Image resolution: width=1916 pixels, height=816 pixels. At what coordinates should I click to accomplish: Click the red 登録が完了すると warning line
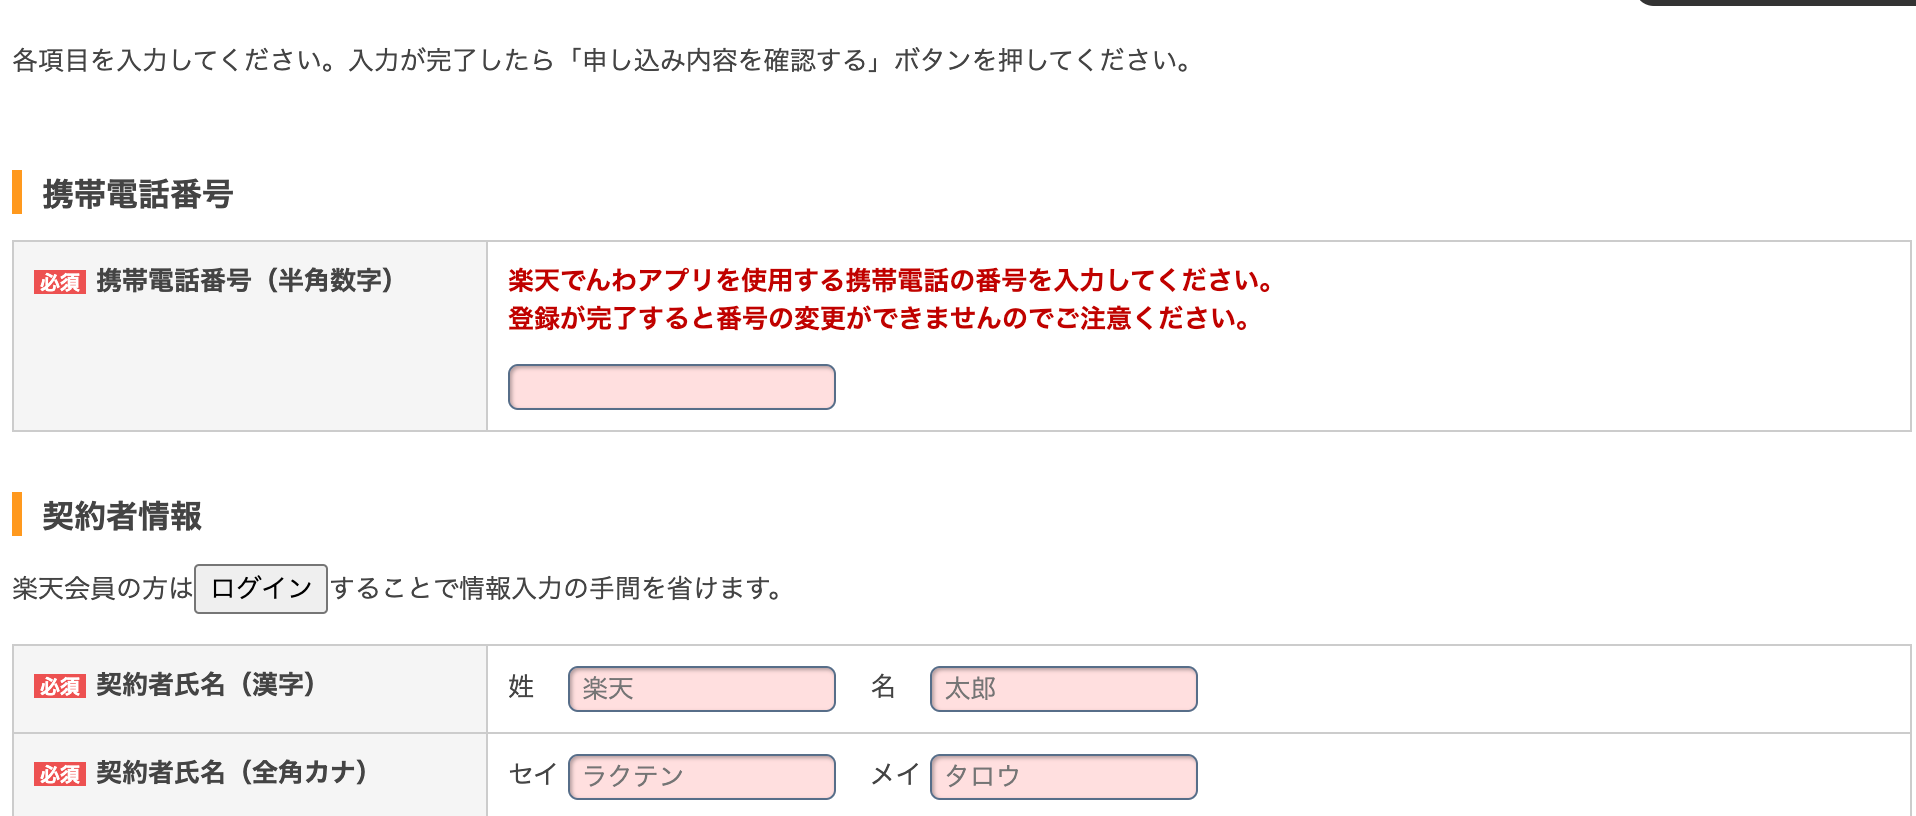click(878, 319)
